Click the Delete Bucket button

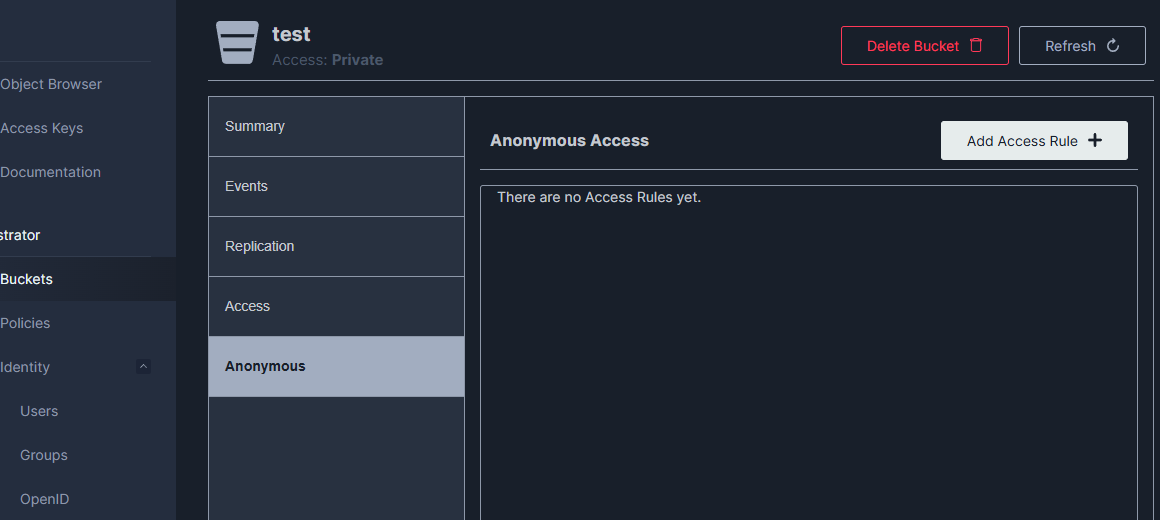click(925, 46)
